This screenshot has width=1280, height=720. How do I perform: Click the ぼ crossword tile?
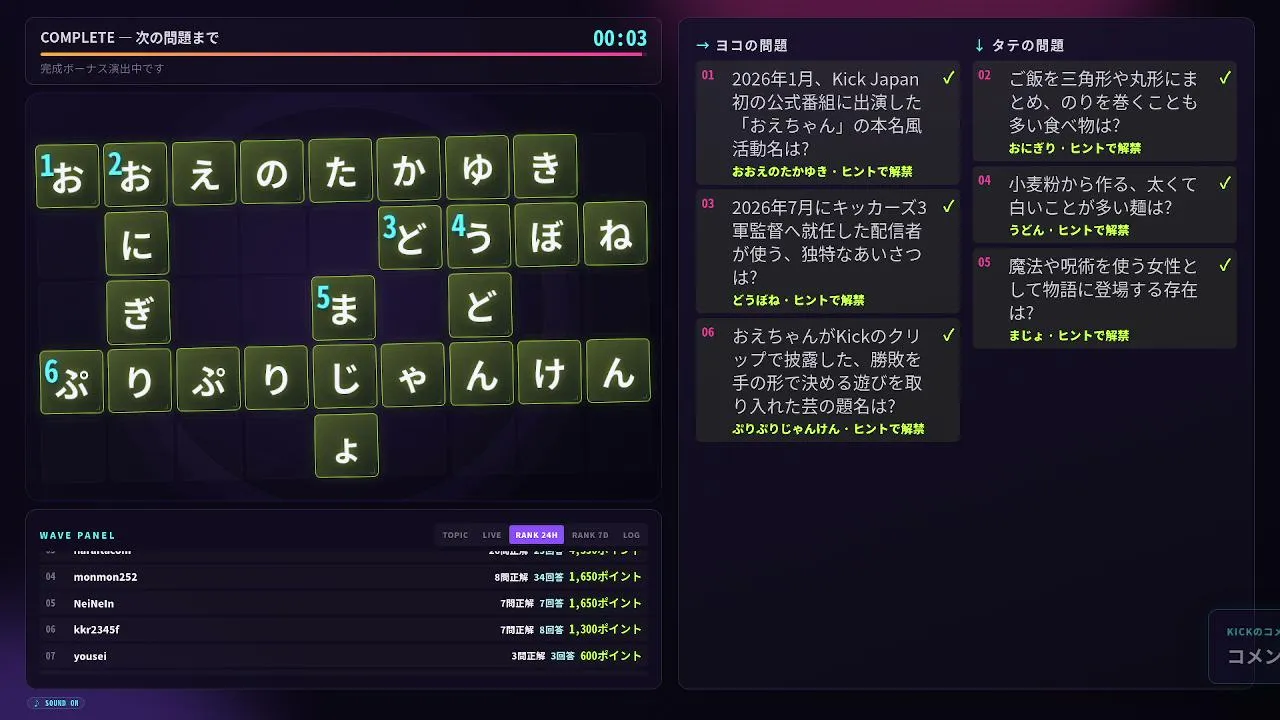pyautogui.click(x=547, y=235)
